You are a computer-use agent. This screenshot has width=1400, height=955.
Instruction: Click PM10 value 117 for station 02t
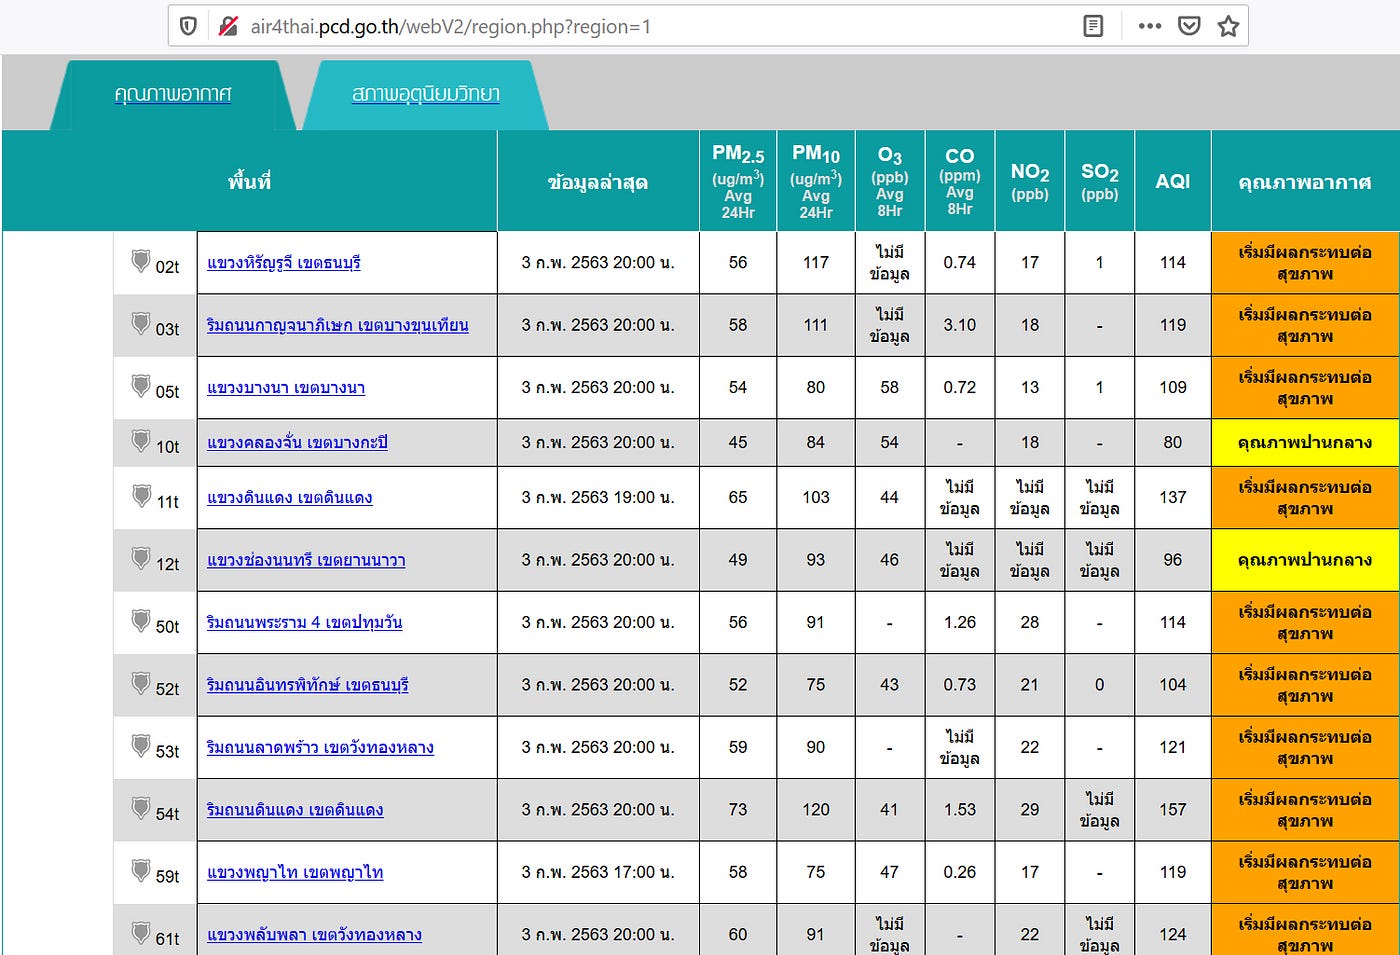point(816,262)
